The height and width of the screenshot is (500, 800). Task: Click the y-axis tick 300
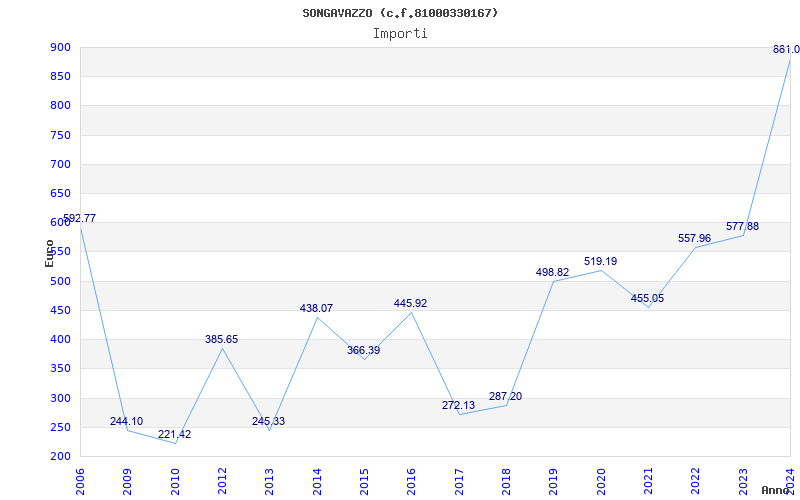[60, 398]
